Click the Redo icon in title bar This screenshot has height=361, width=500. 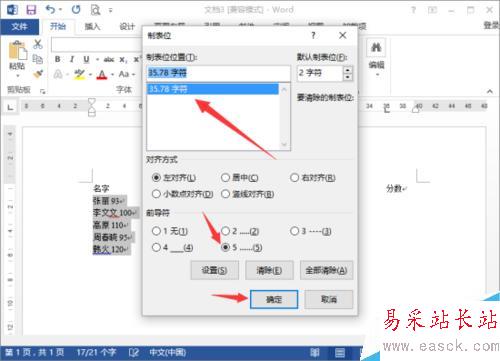click(x=76, y=10)
